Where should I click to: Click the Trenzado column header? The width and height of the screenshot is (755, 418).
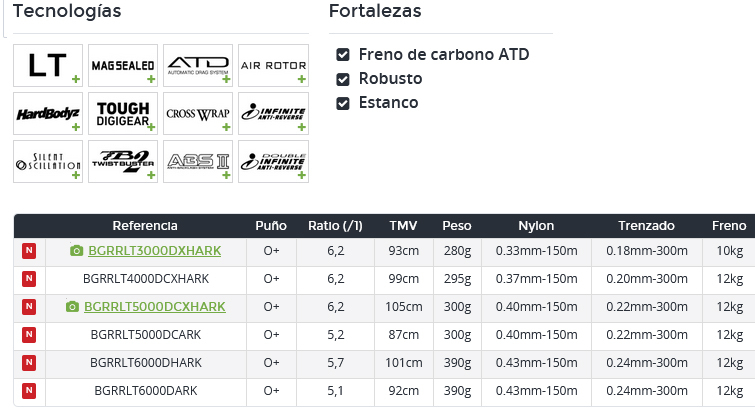click(646, 226)
